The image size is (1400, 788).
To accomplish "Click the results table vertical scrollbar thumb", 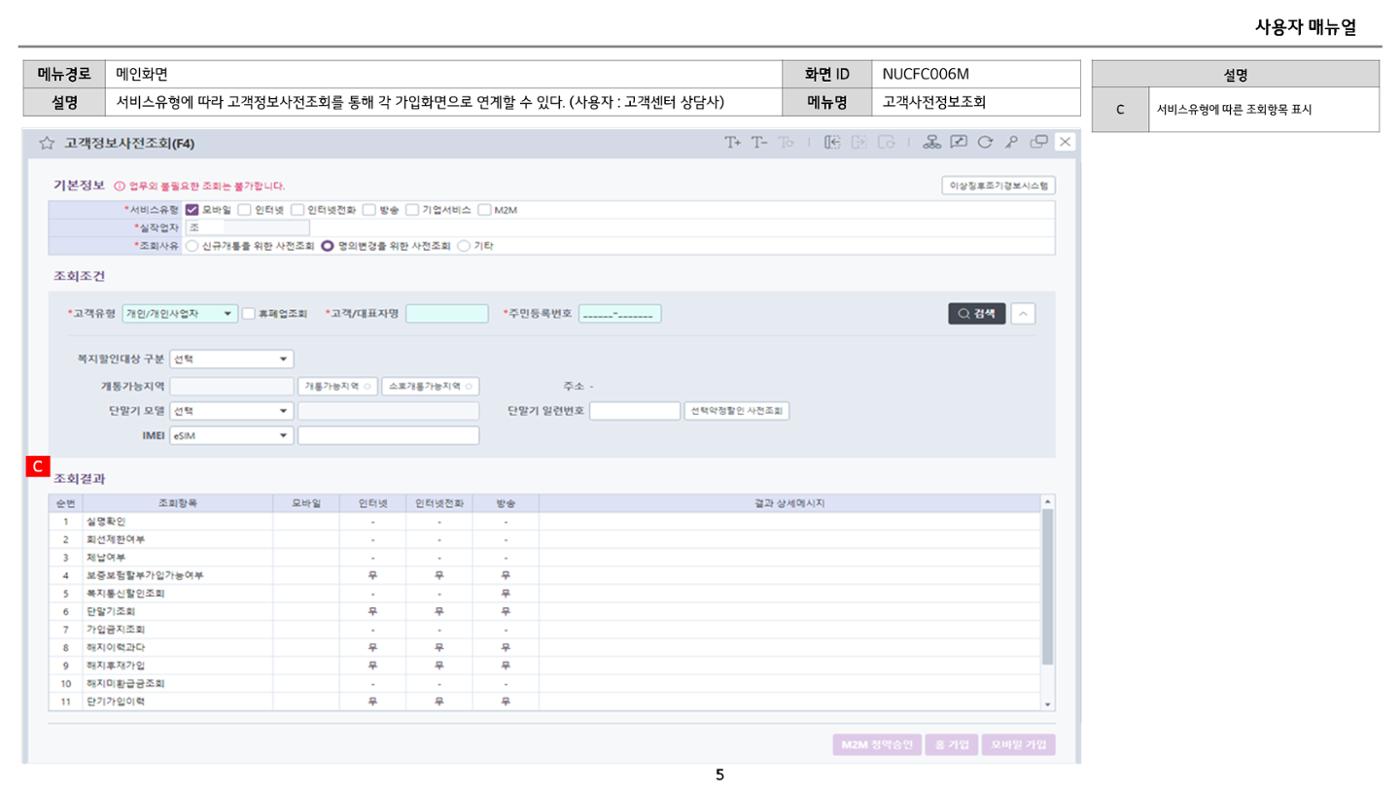I will click(1048, 586).
